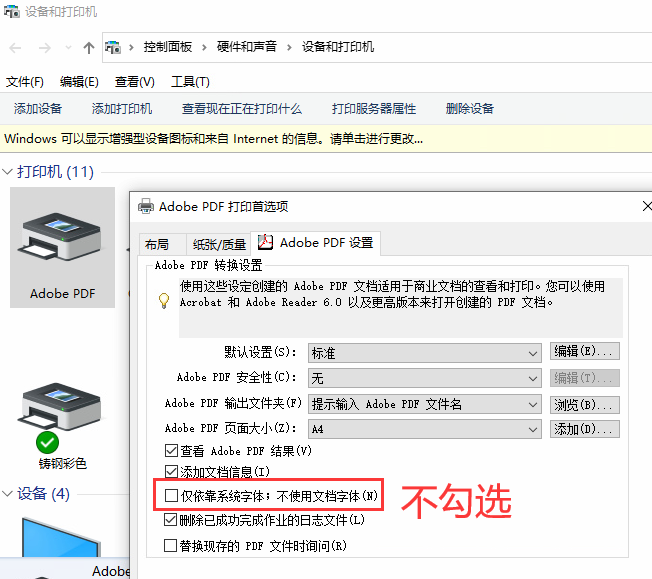The height and width of the screenshot is (579, 652).
Task: Click the Up arrow navigation button
Action: pos(88,48)
